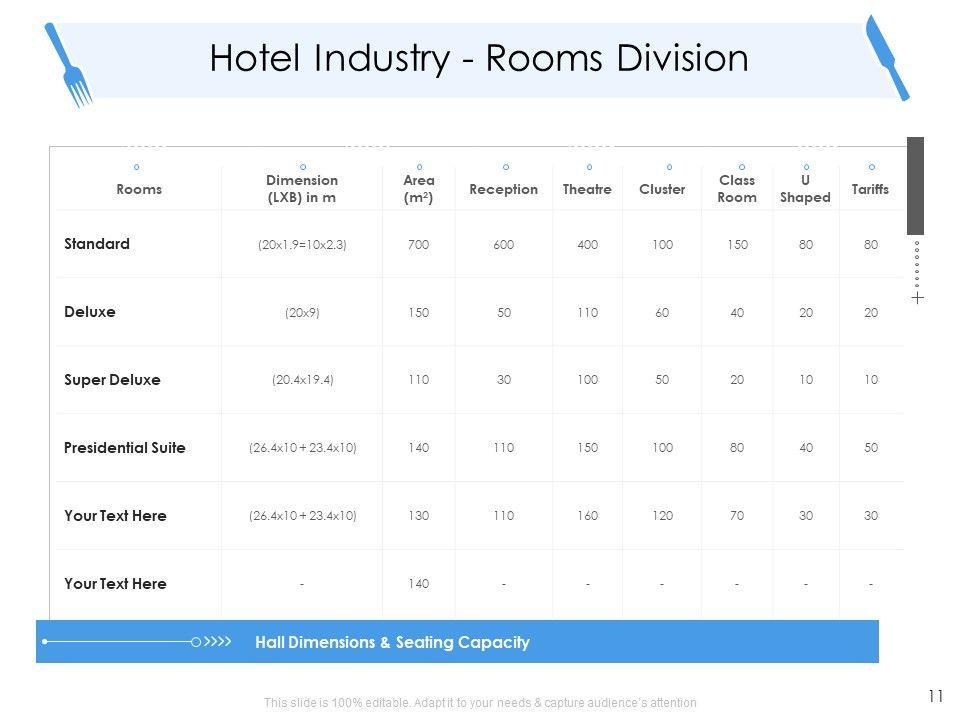Select the Super Deluxe row label

112,380
